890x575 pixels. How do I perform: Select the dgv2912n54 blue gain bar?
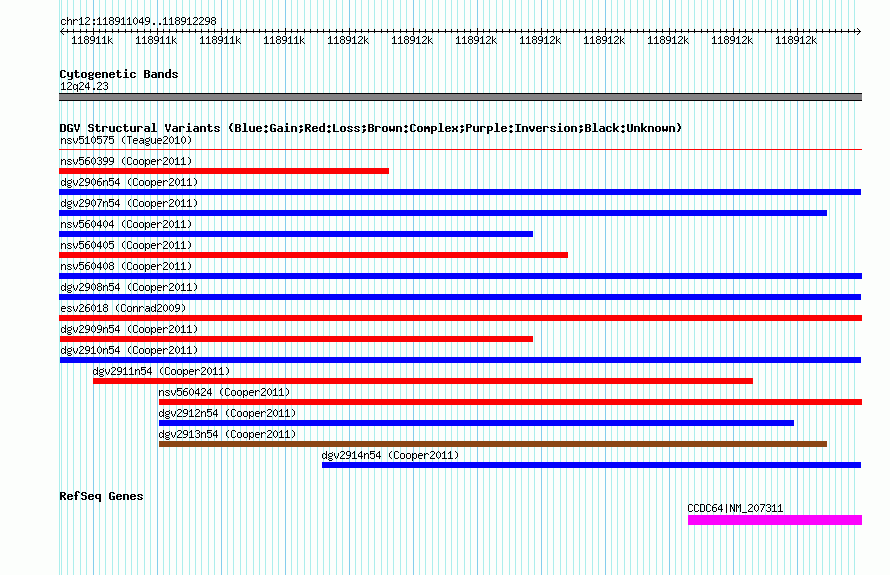click(476, 423)
